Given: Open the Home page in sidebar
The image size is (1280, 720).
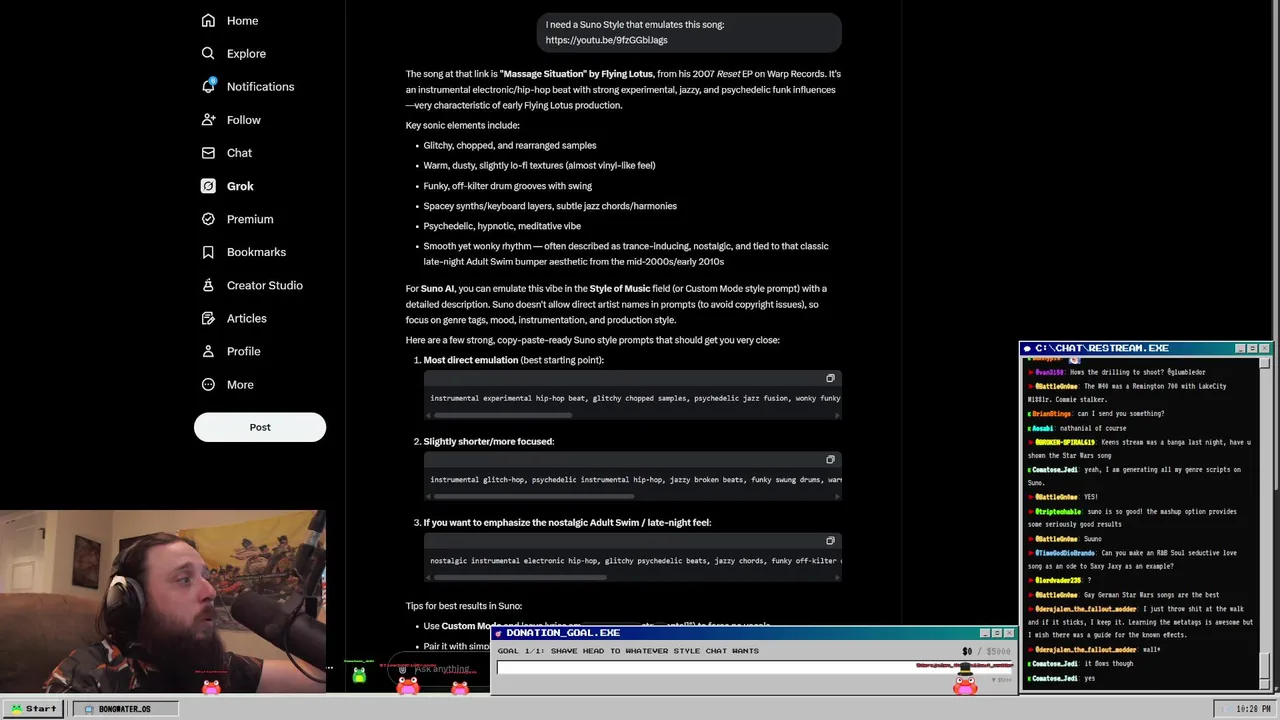Looking at the screenshot, I should pyautogui.click(x=230, y=20).
